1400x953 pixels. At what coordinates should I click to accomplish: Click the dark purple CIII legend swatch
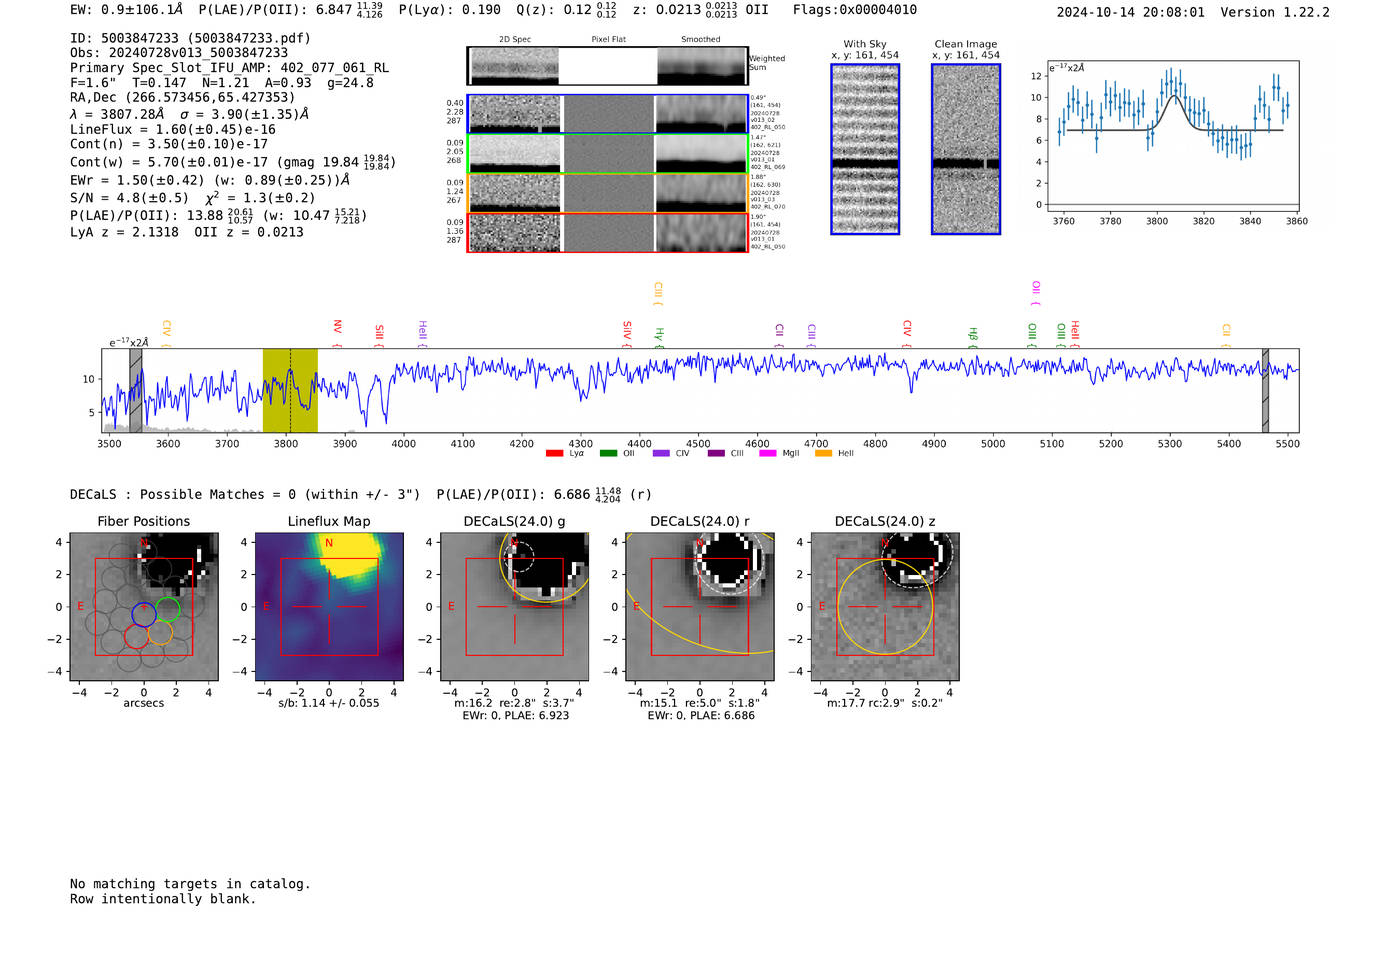click(x=716, y=453)
